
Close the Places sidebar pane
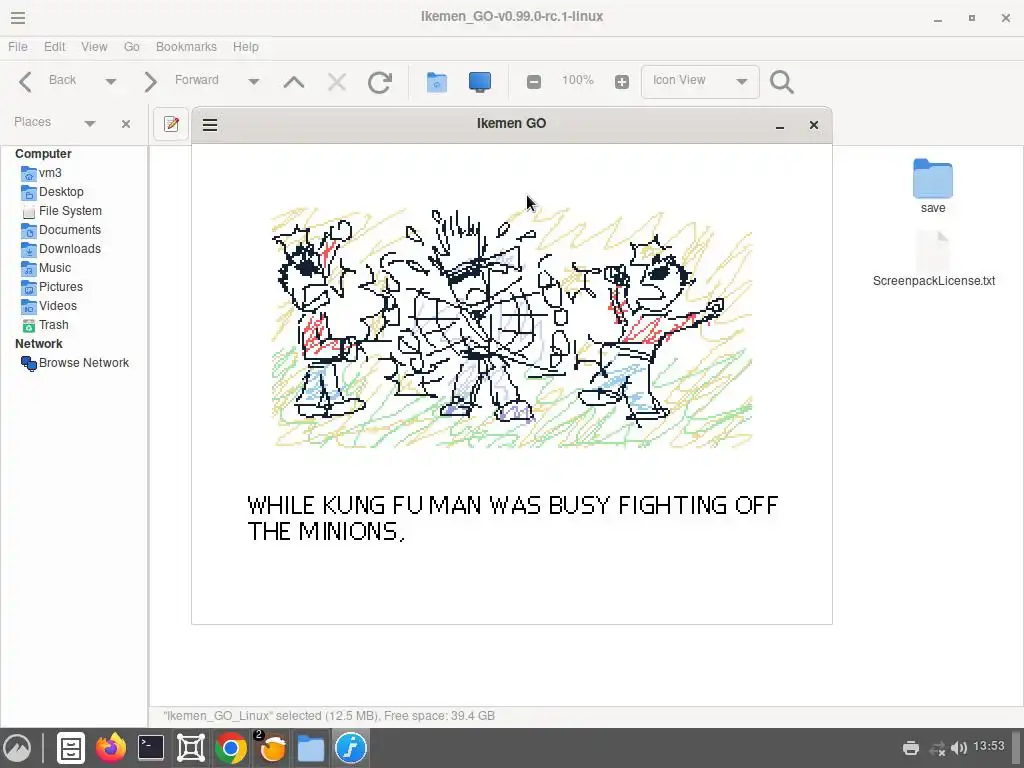[126, 123]
